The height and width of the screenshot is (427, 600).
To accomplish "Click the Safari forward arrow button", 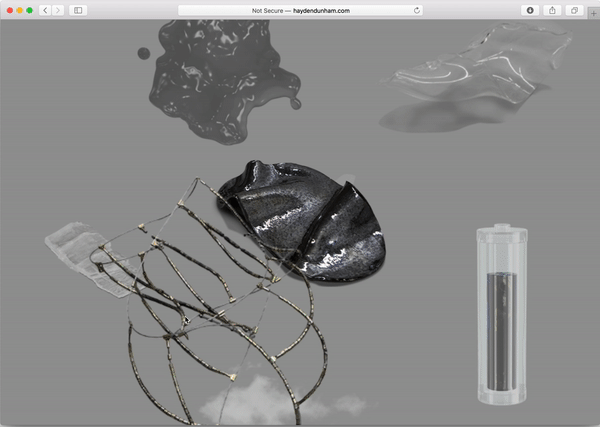I will coord(58,10).
